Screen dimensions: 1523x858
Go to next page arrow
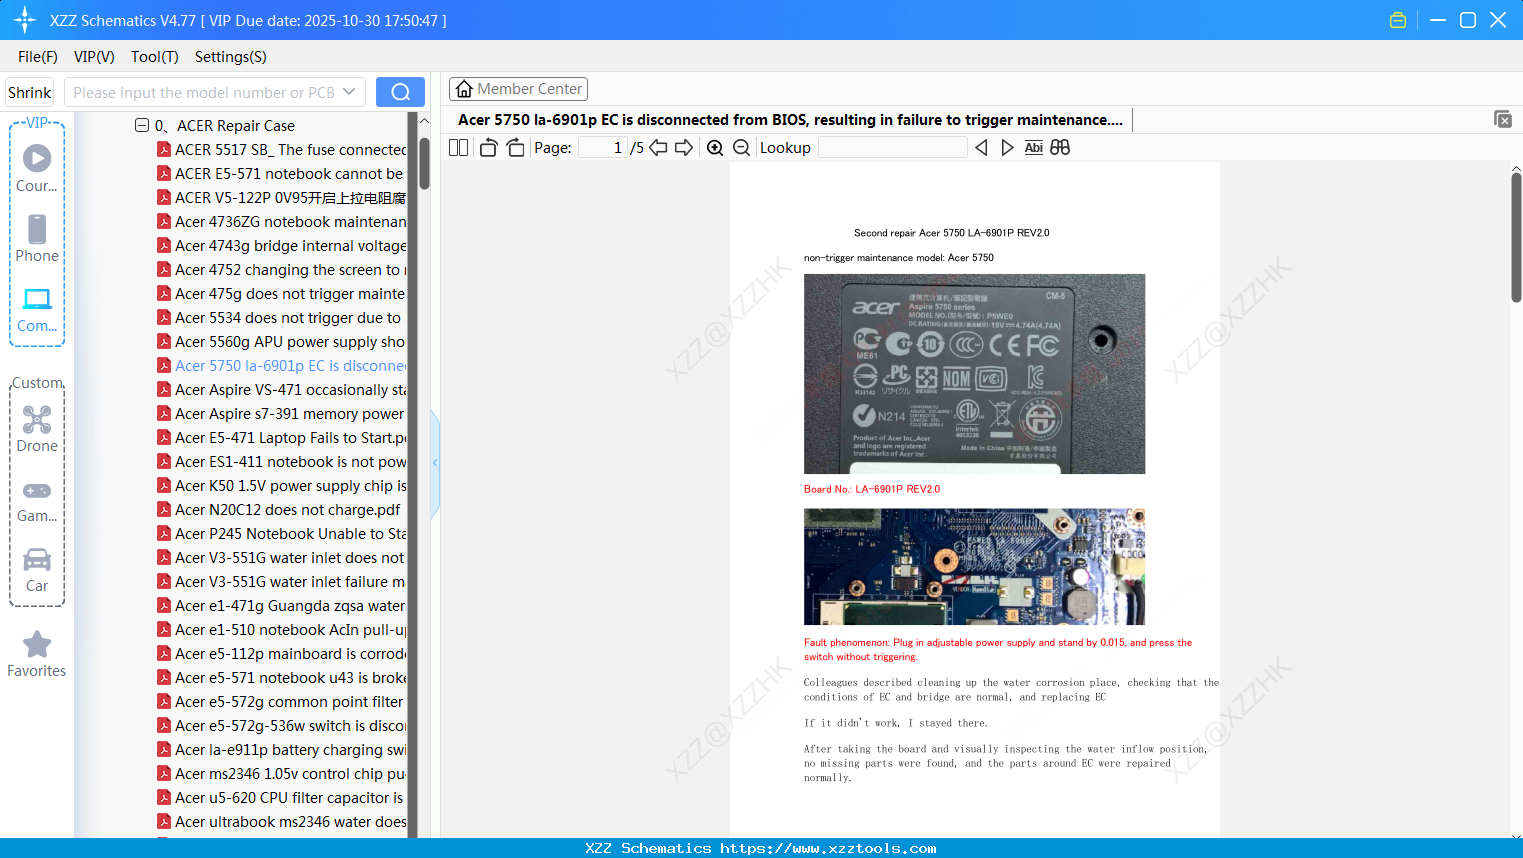pyautogui.click(x=684, y=147)
